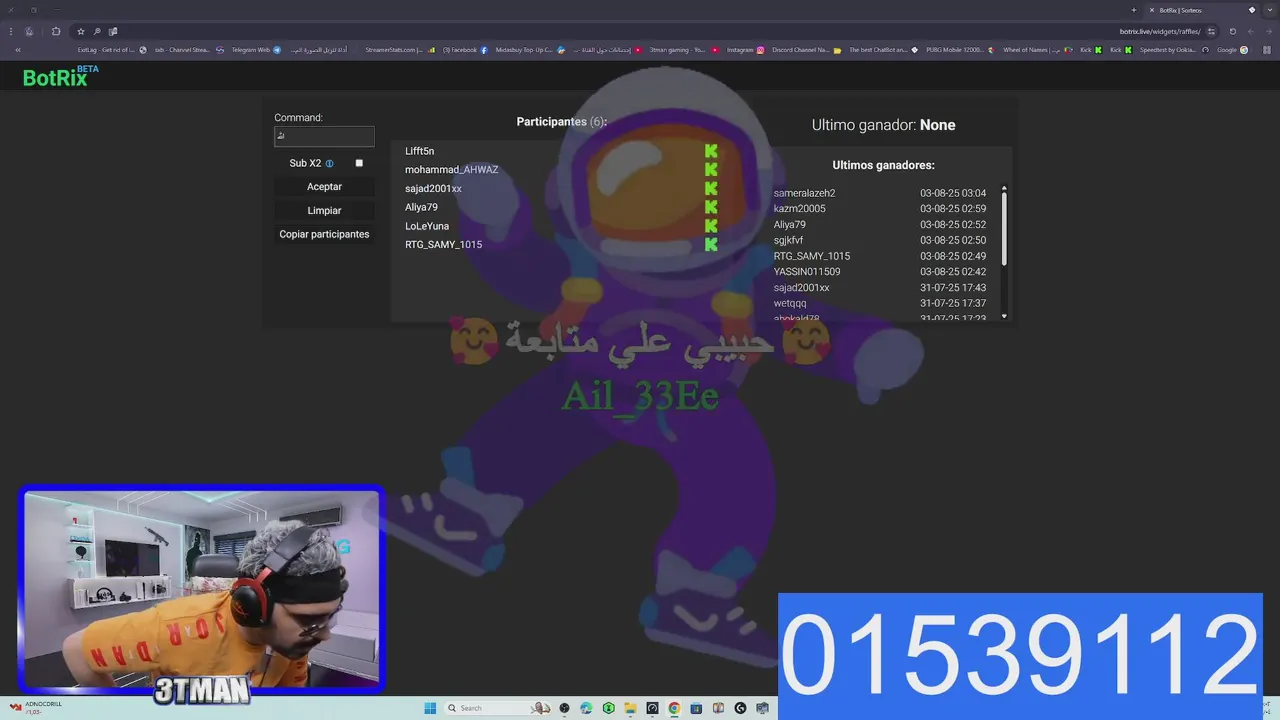This screenshot has height=720, width=1280.
Task: Click Copiar participantes button
Action: [324, 234]
